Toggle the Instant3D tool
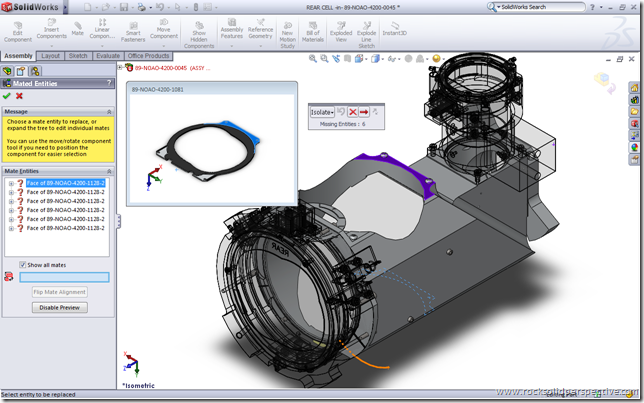644x403 pixels. (394, 29)
